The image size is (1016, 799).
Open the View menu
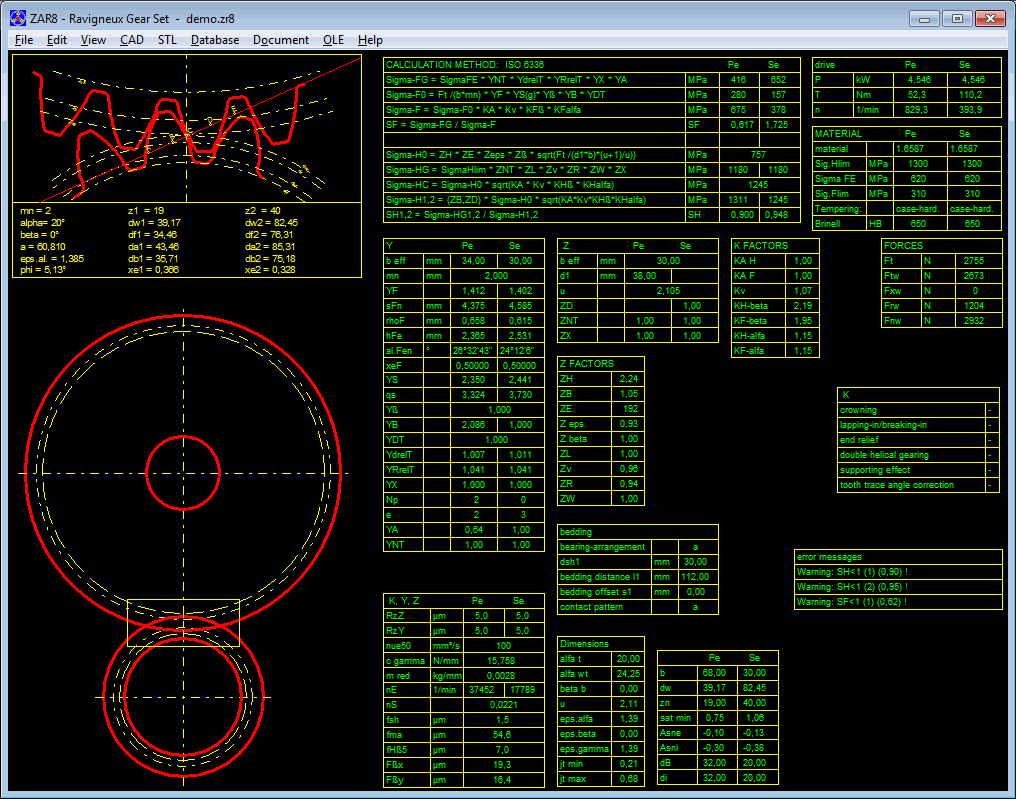coord(93,40)
